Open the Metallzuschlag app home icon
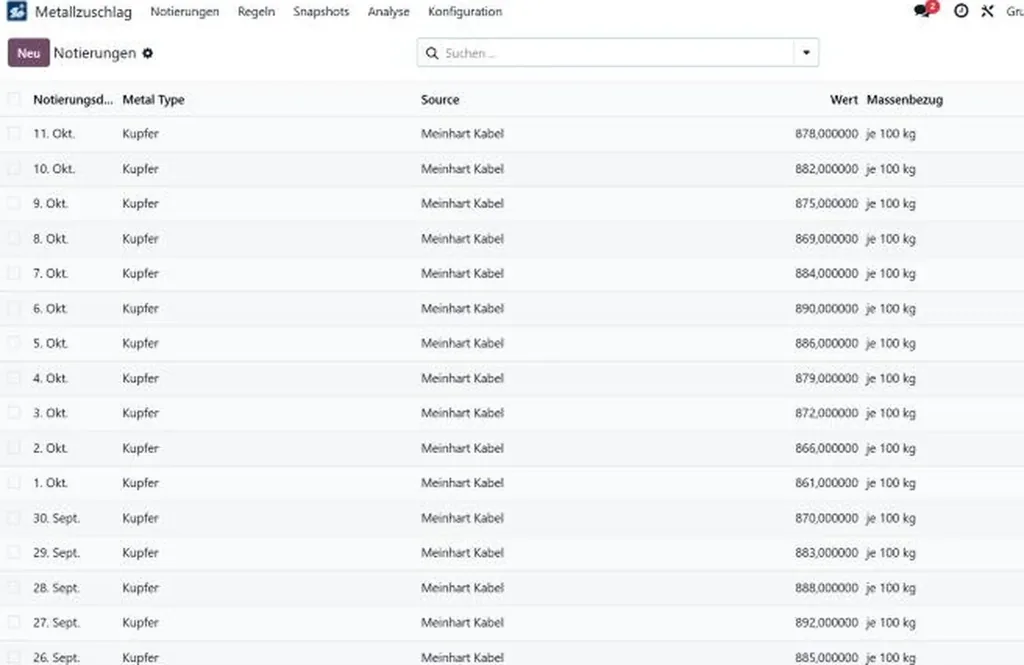This screenshot has height=665, width=1024. 17,11
